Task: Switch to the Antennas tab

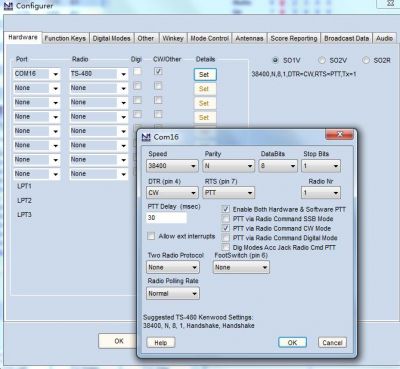Action: pyautogui.click(x=249, y=38)
